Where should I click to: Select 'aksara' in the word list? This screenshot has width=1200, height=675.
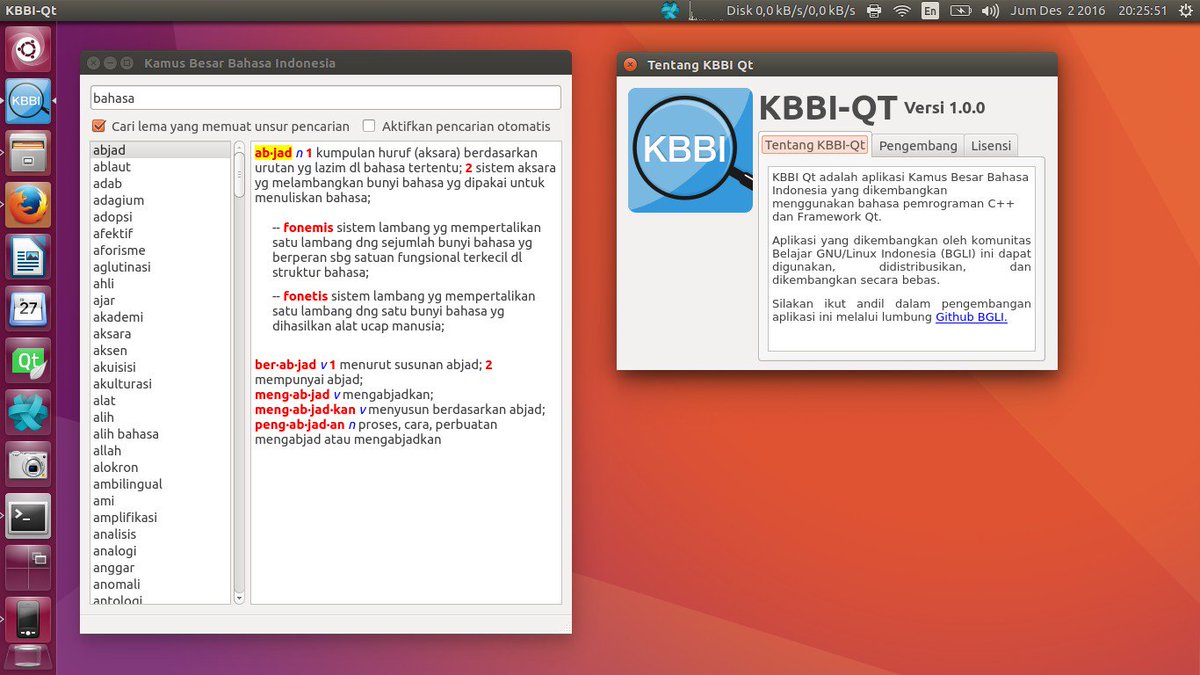click(160, 334)
